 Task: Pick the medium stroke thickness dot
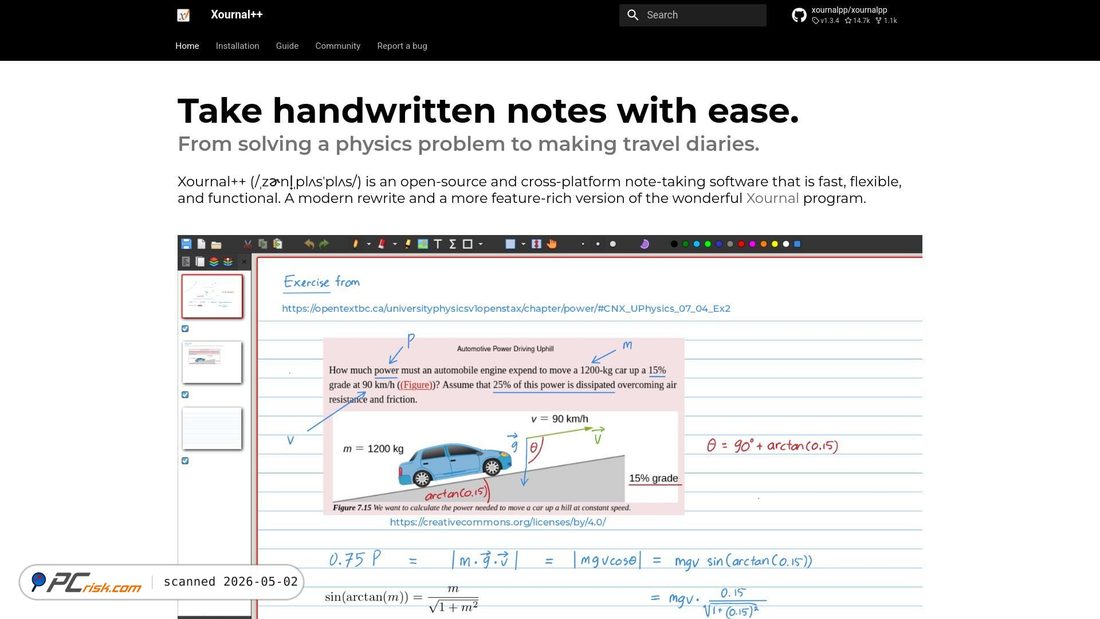coord(598,244)
